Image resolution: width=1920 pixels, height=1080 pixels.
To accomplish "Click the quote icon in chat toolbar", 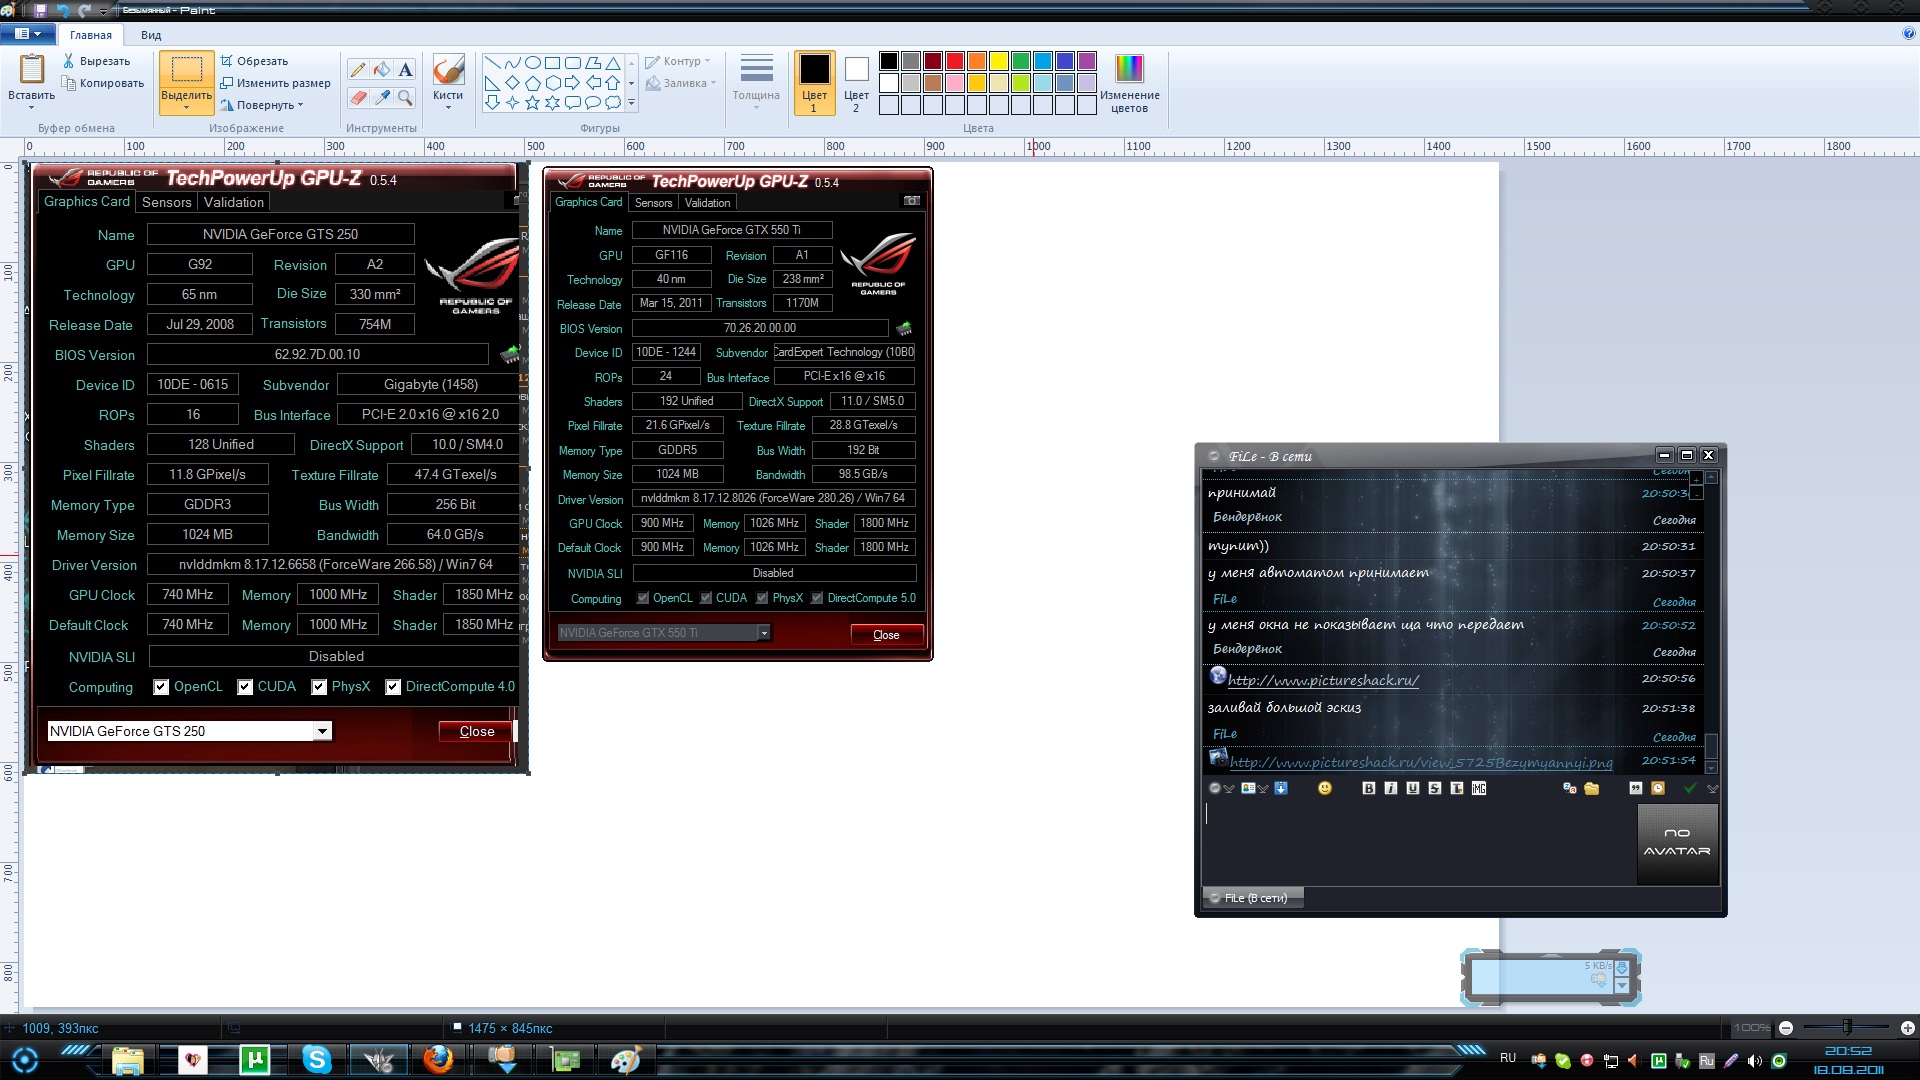I will point(1636,788).
